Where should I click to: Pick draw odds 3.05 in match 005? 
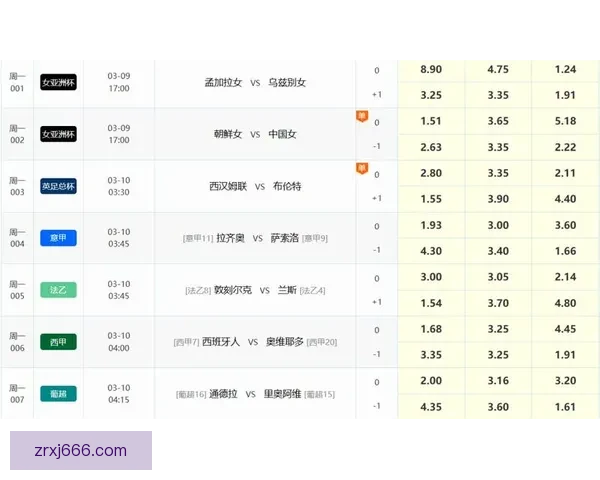click(x=498, y=277)
